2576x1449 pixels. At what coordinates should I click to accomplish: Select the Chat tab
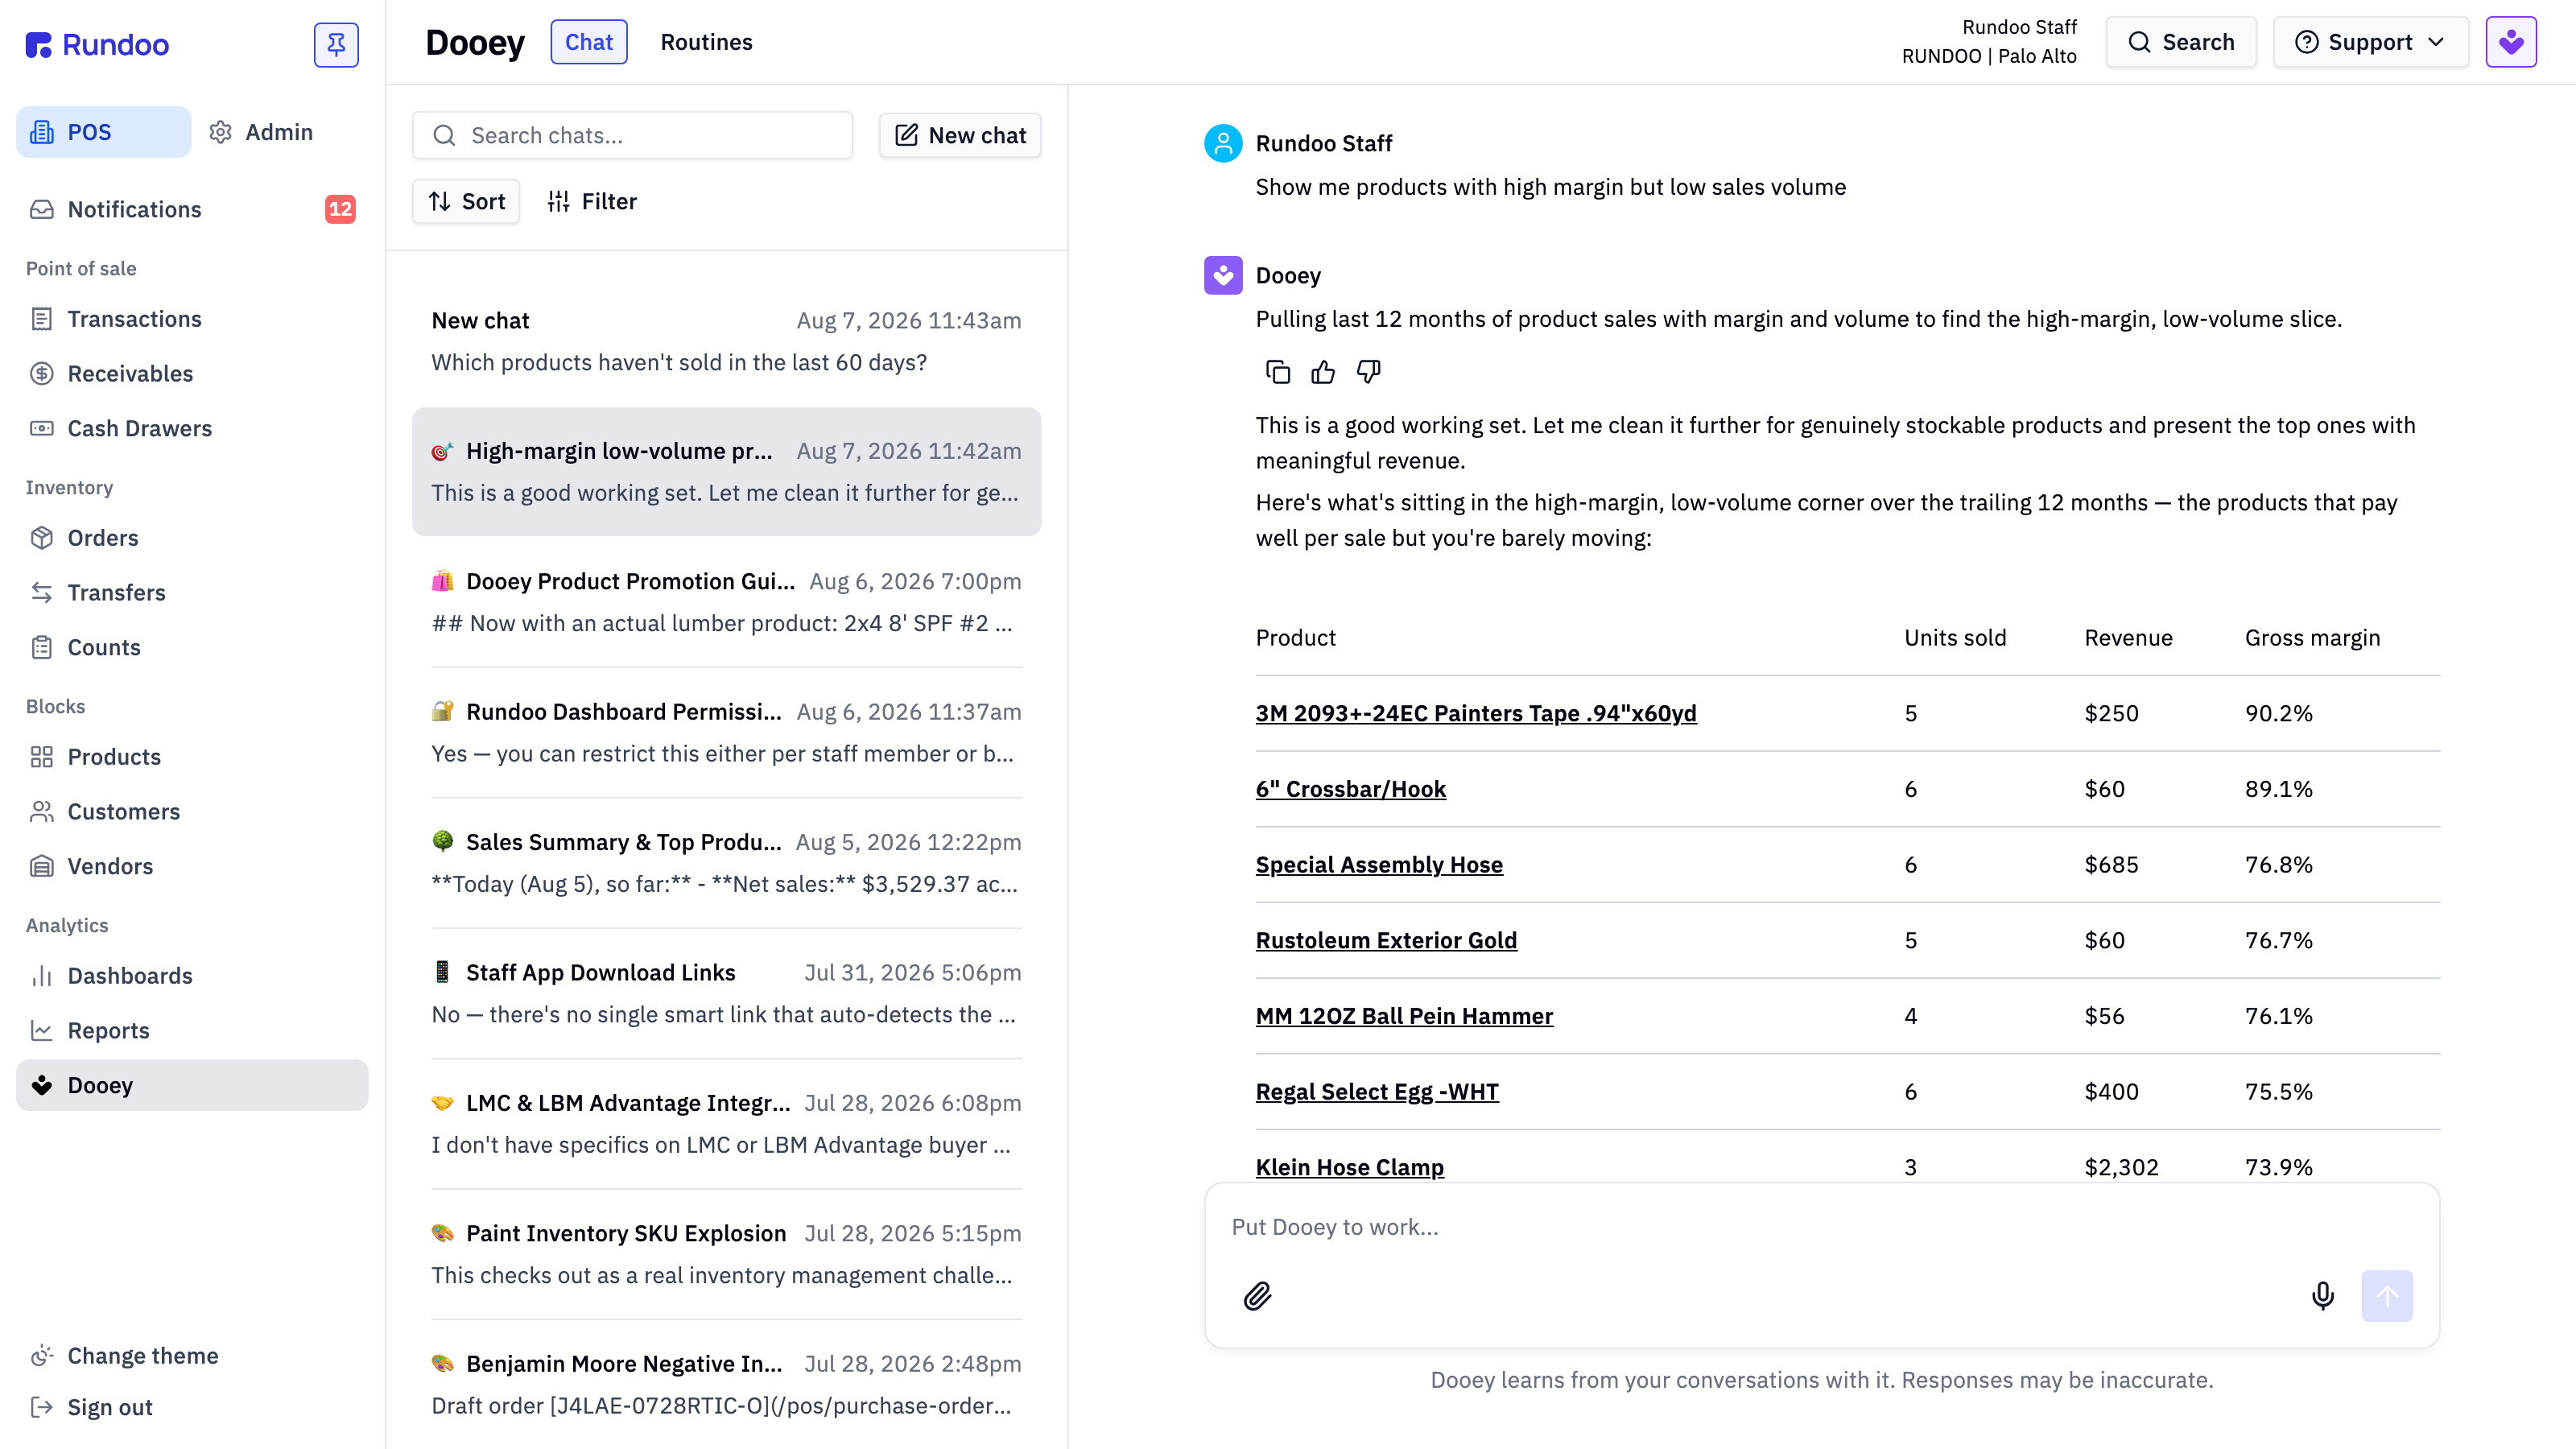[x=588, y=42]
